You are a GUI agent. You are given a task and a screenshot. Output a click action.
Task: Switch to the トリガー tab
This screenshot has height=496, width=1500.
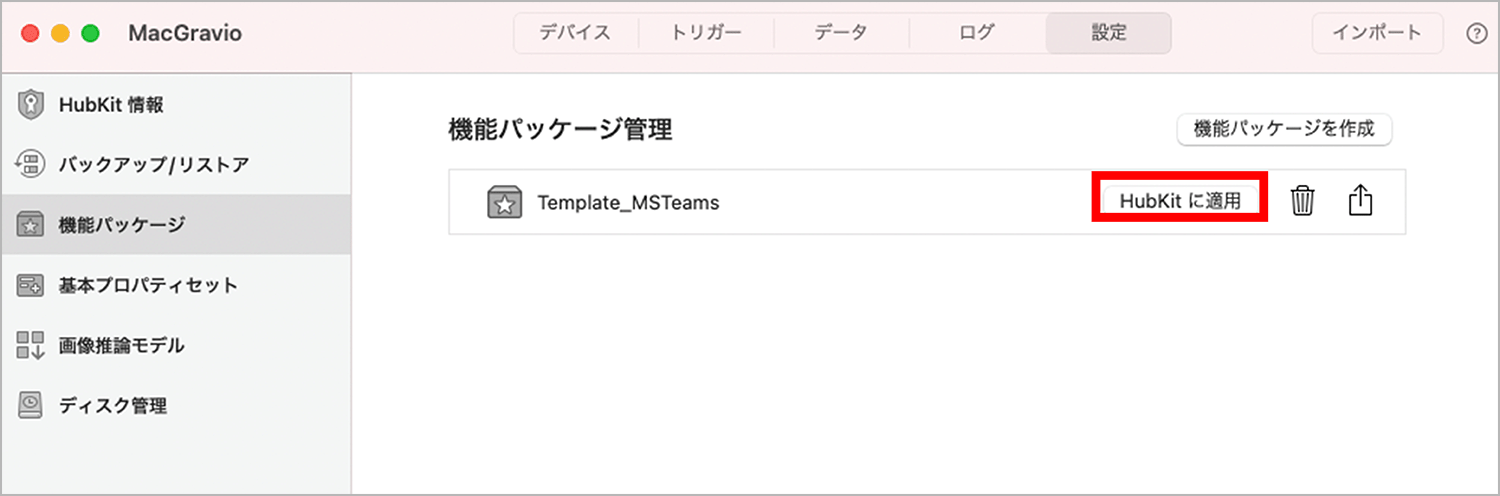tap(706, 33)
